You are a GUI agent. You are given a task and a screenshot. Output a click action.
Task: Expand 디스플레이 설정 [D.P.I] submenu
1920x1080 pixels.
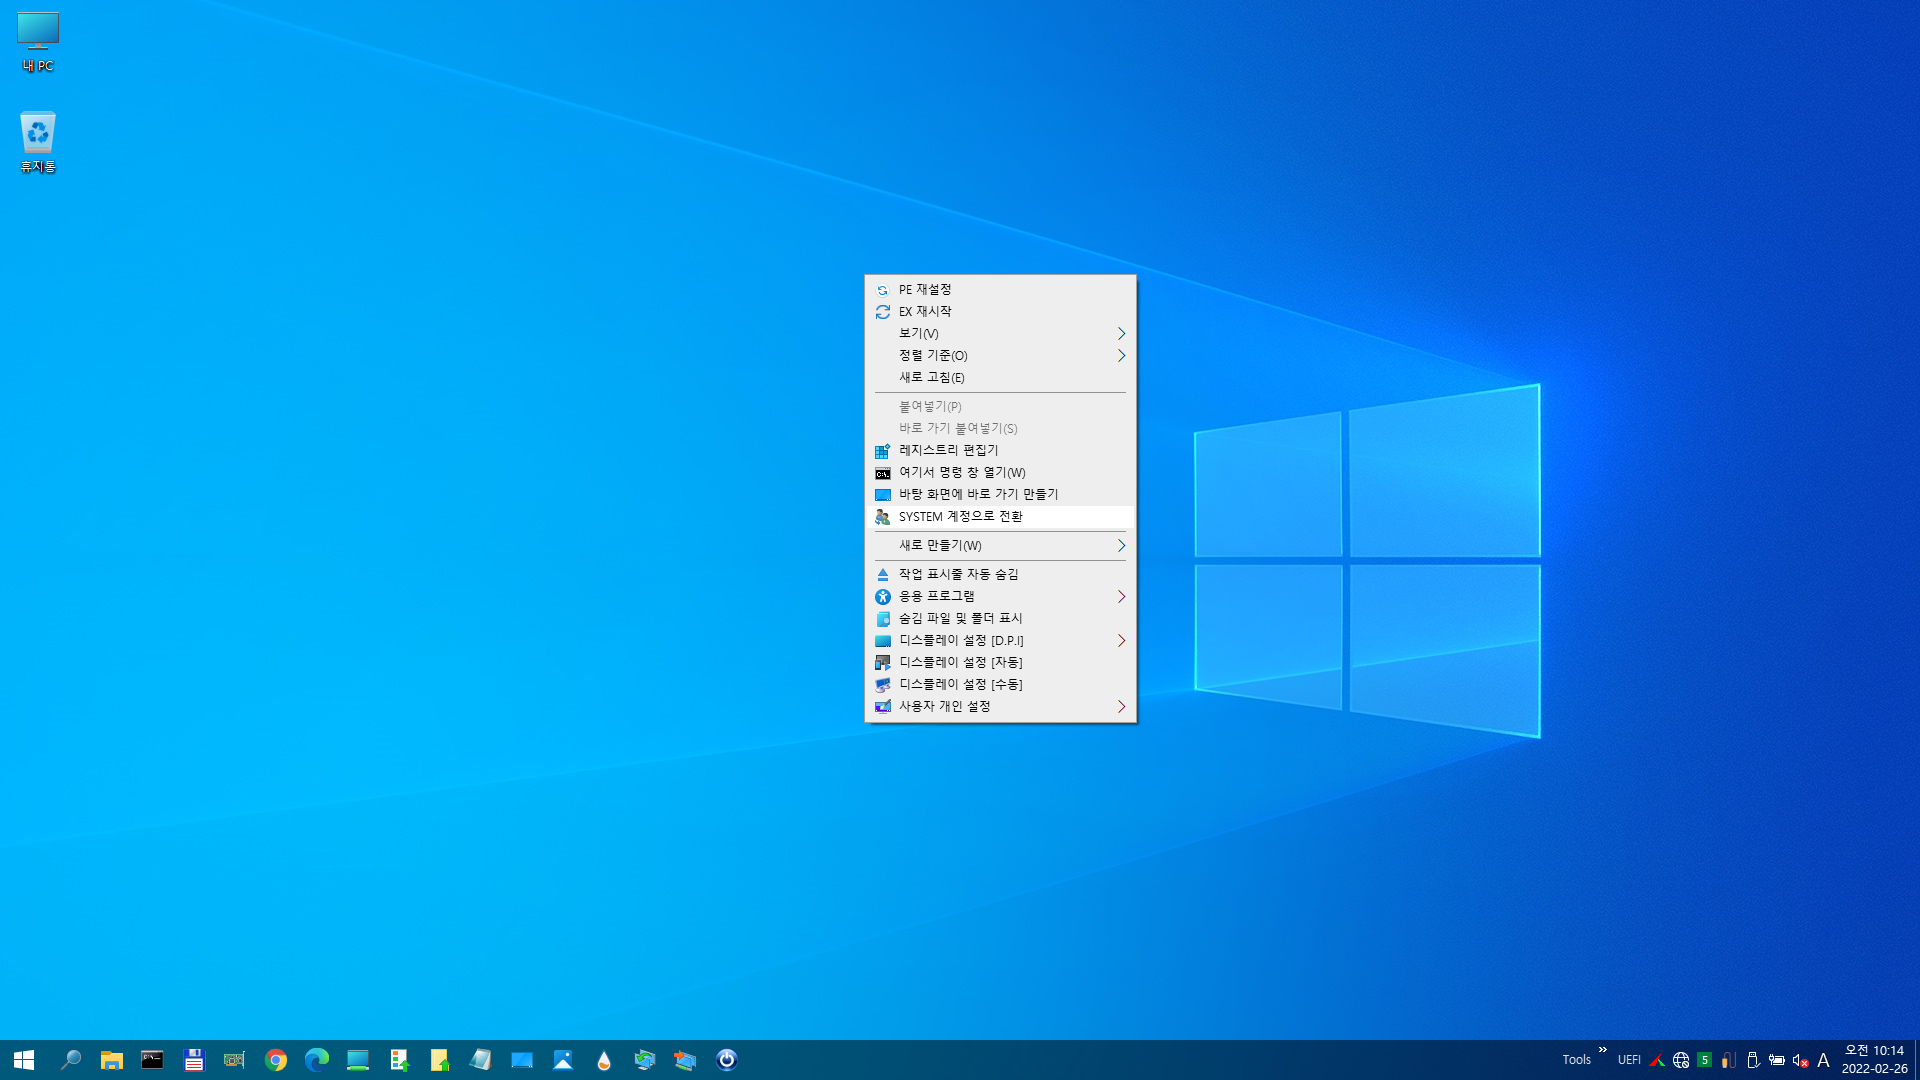click(x=1000, y=640)
